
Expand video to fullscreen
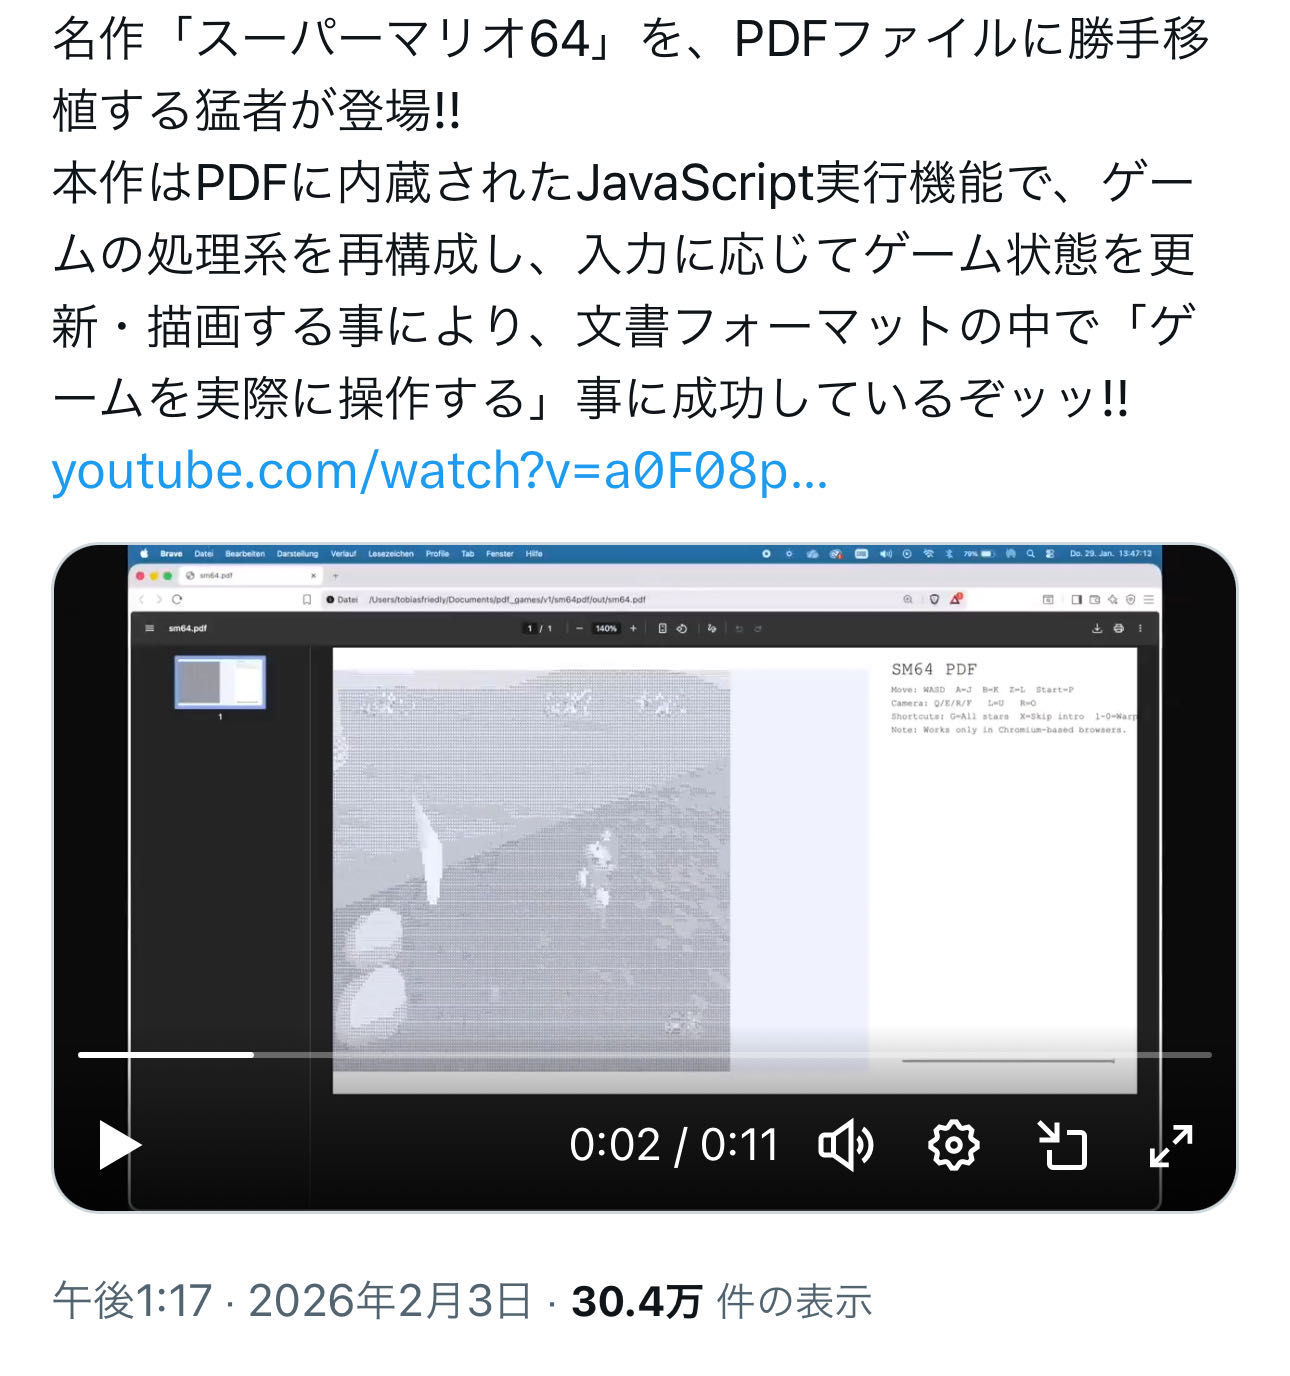(1171, 1145)
